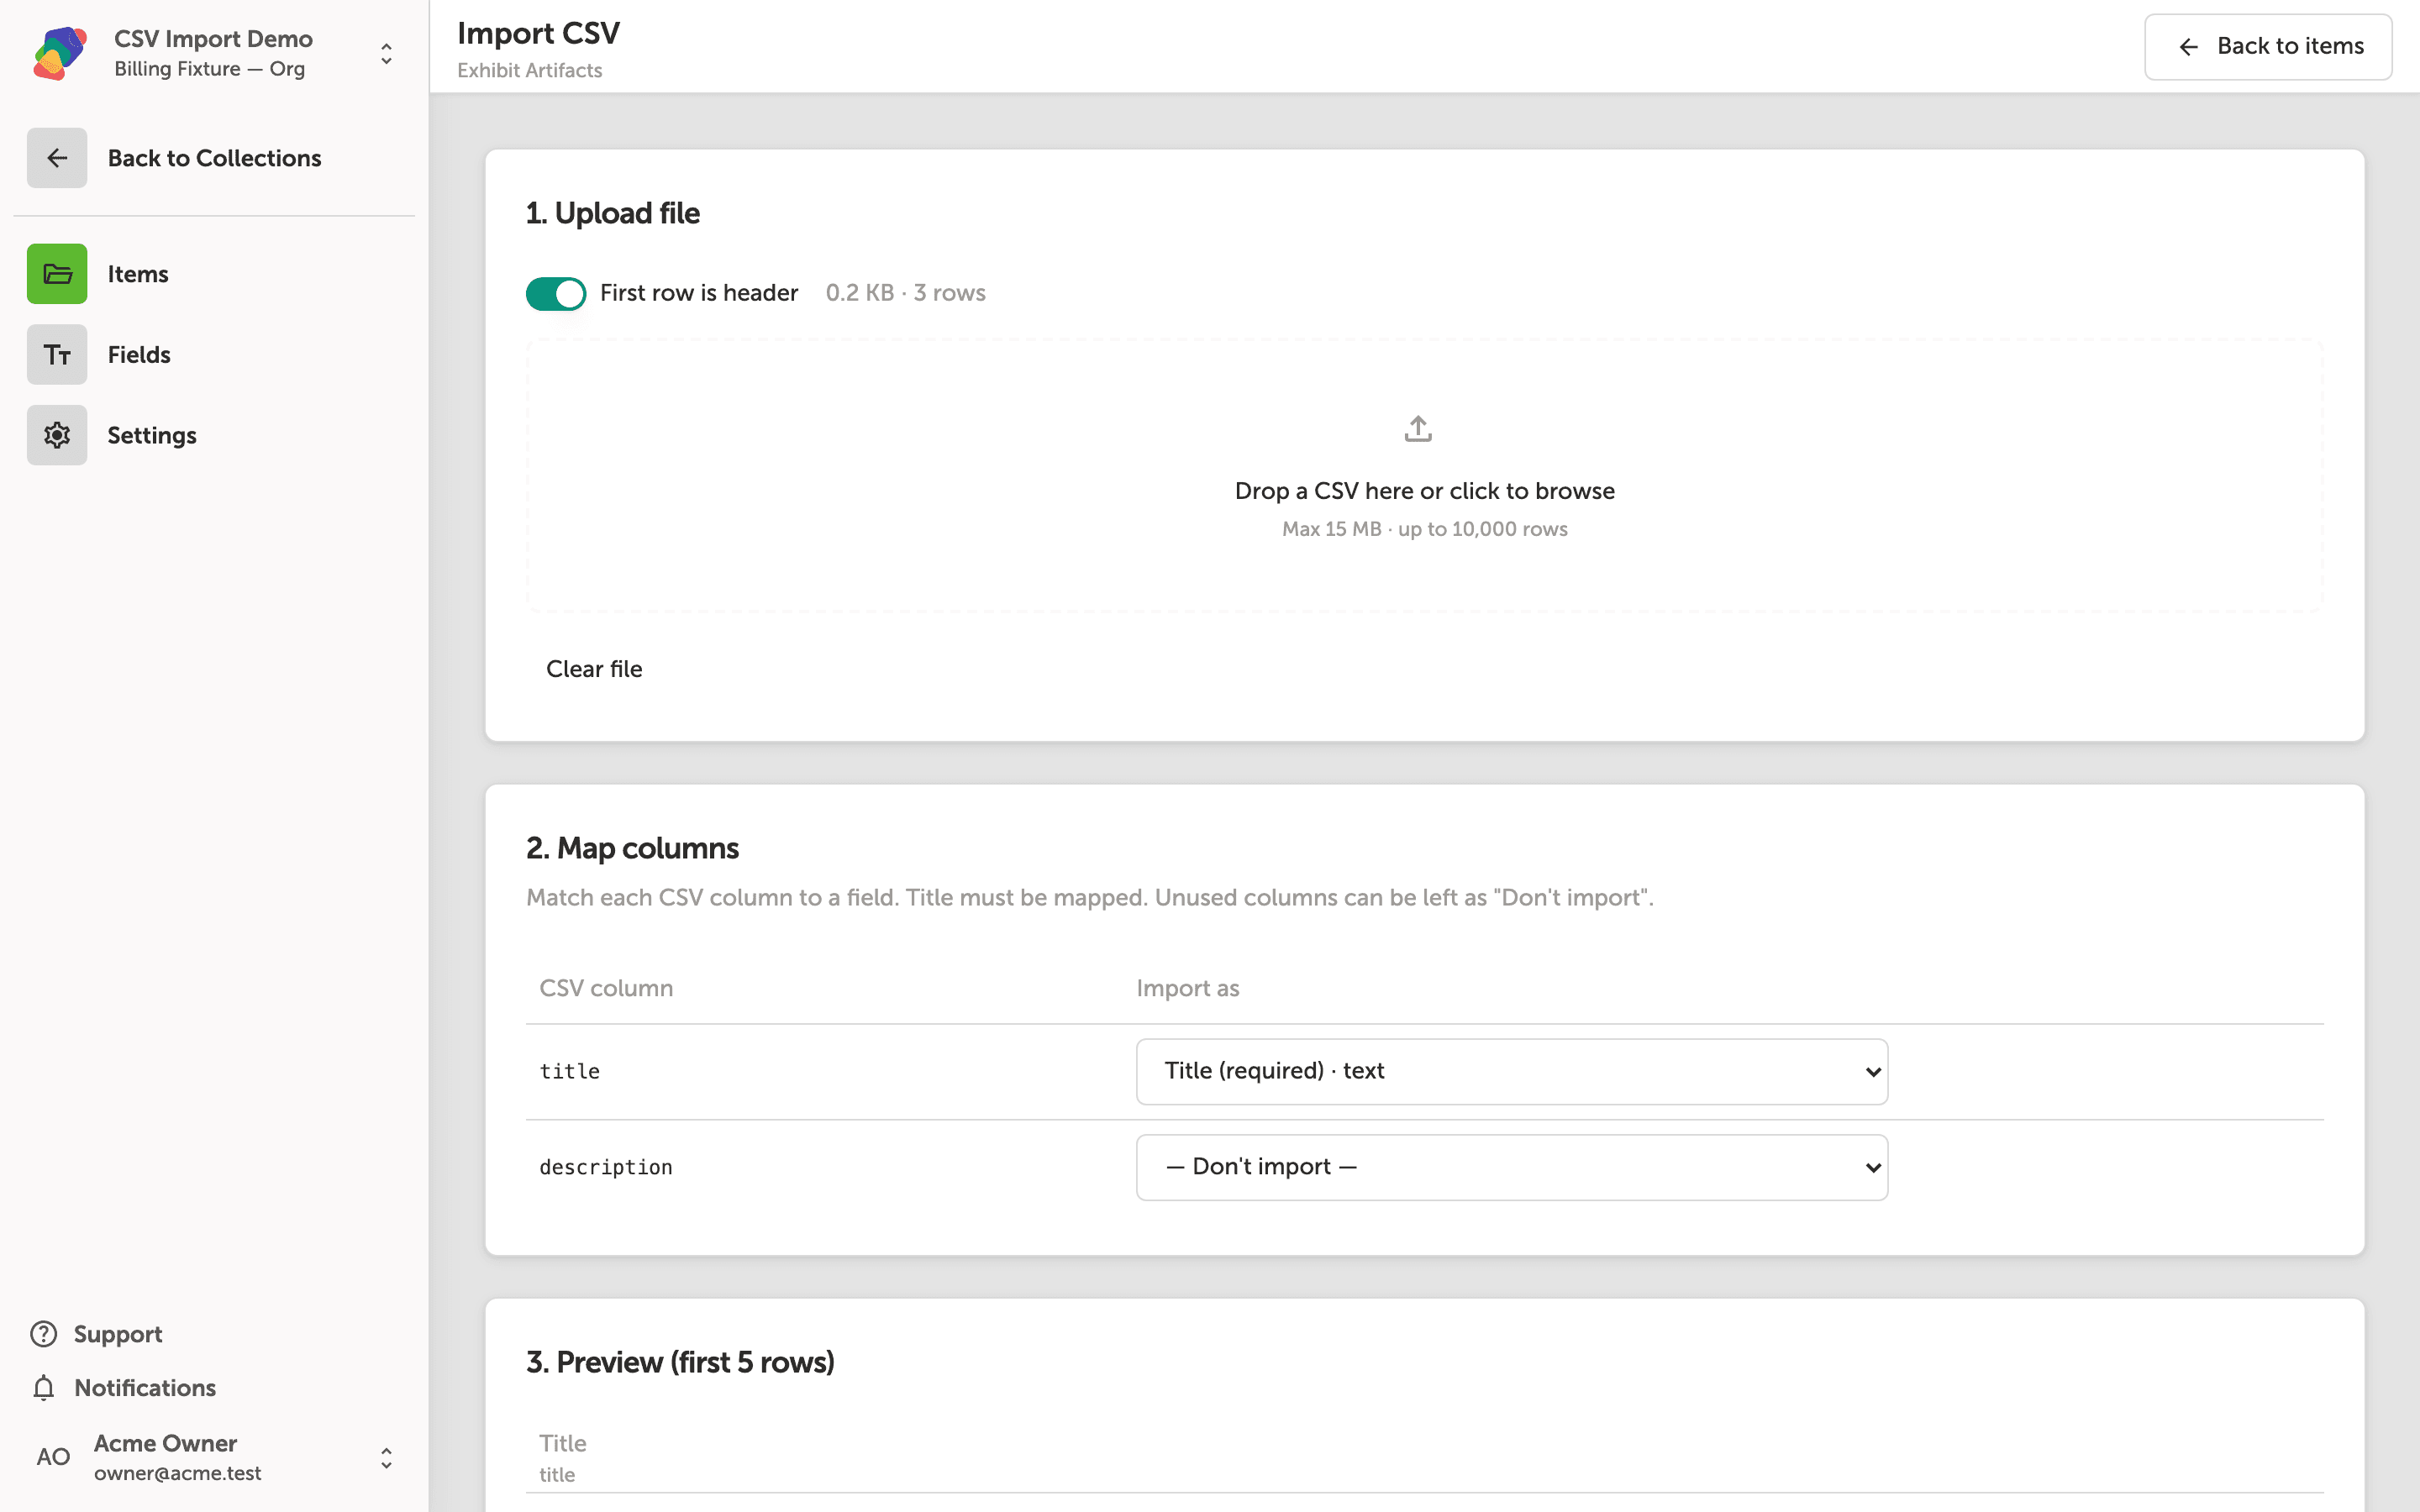Click the CSV Import Demo app logo

[60, 53]
